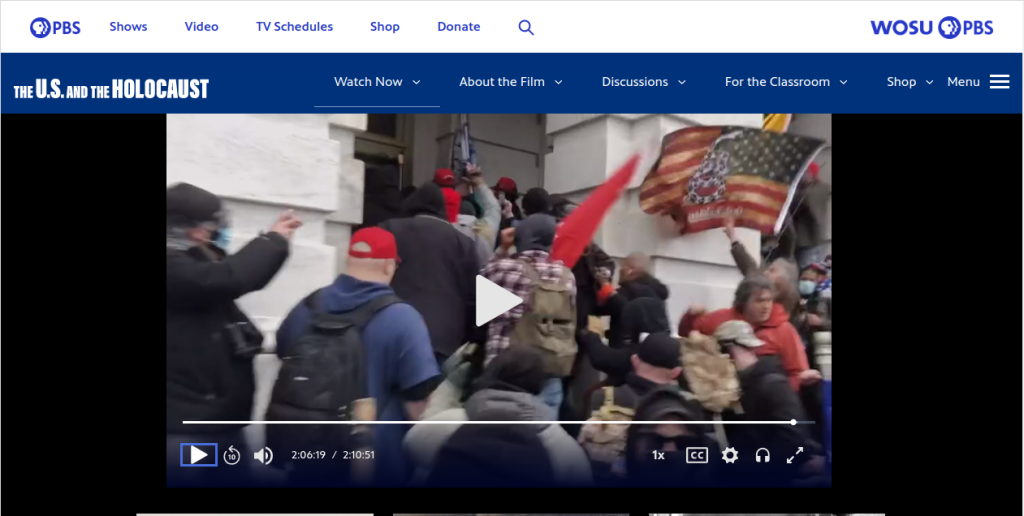Mute the video volume speaker
The image size is (1024, 516).
pyautogui.click(x=263, y=455)
